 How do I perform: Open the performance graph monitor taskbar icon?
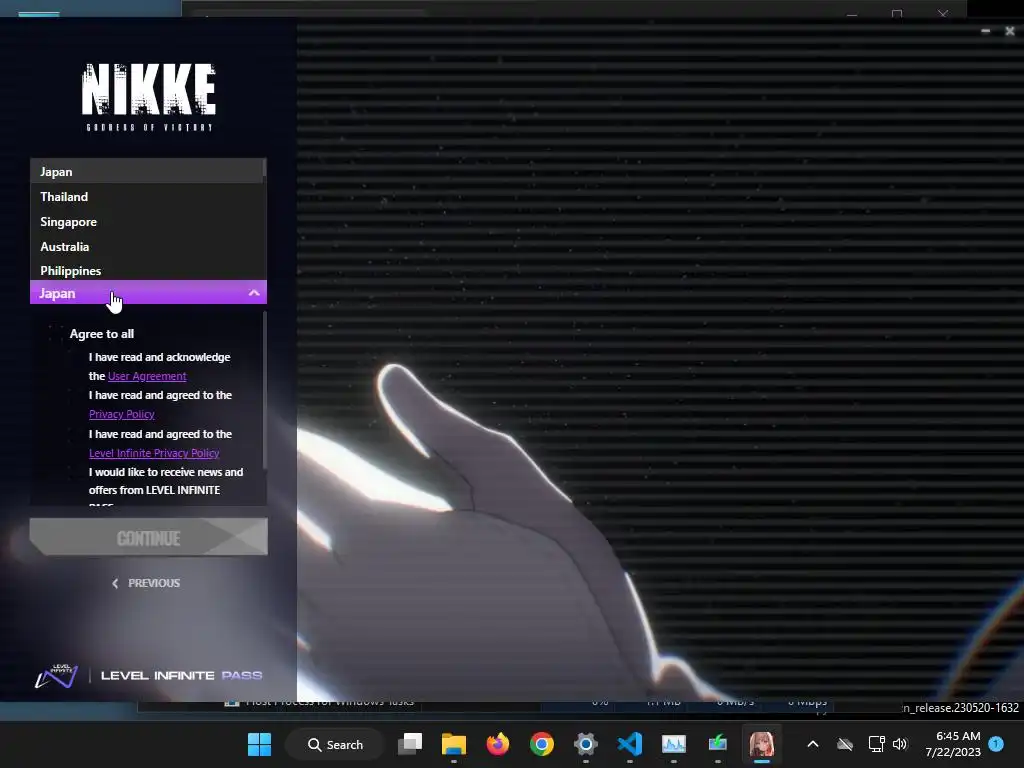[673, 744]
